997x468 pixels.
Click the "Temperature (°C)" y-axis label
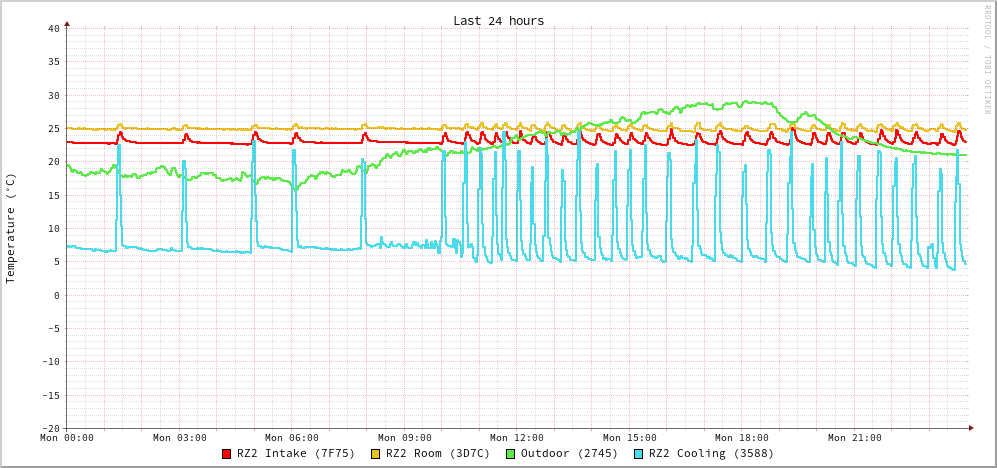point(11,228)
